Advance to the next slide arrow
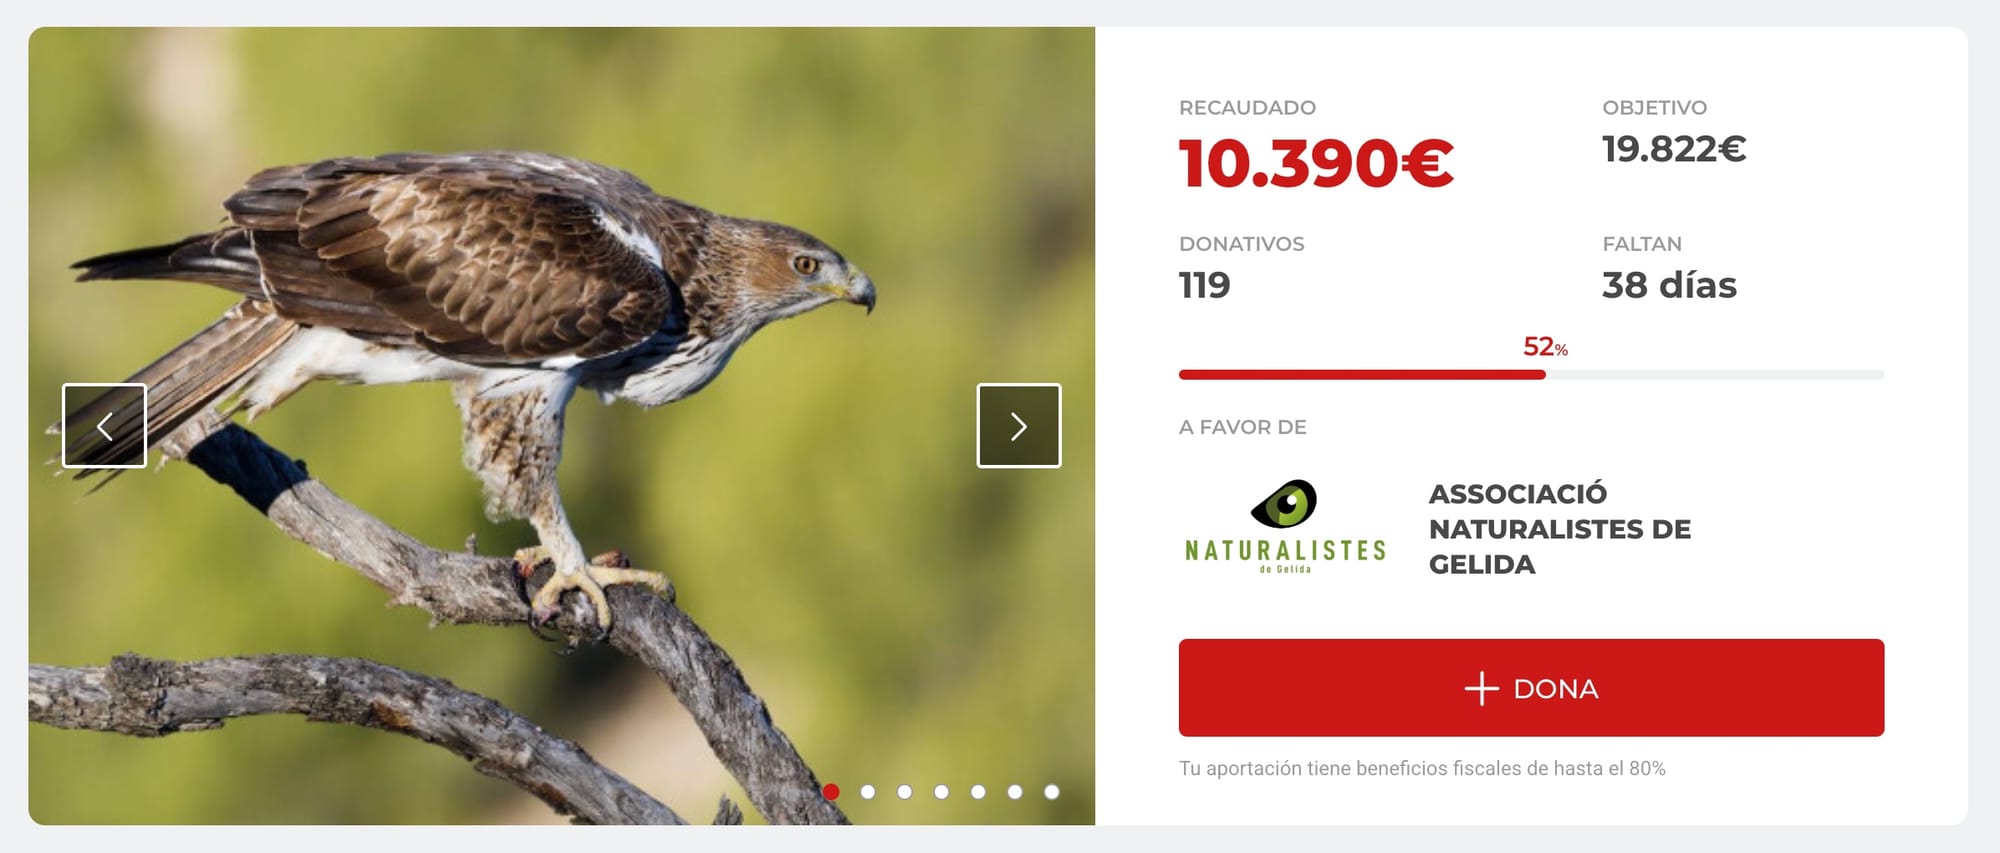 (1019, 425)
